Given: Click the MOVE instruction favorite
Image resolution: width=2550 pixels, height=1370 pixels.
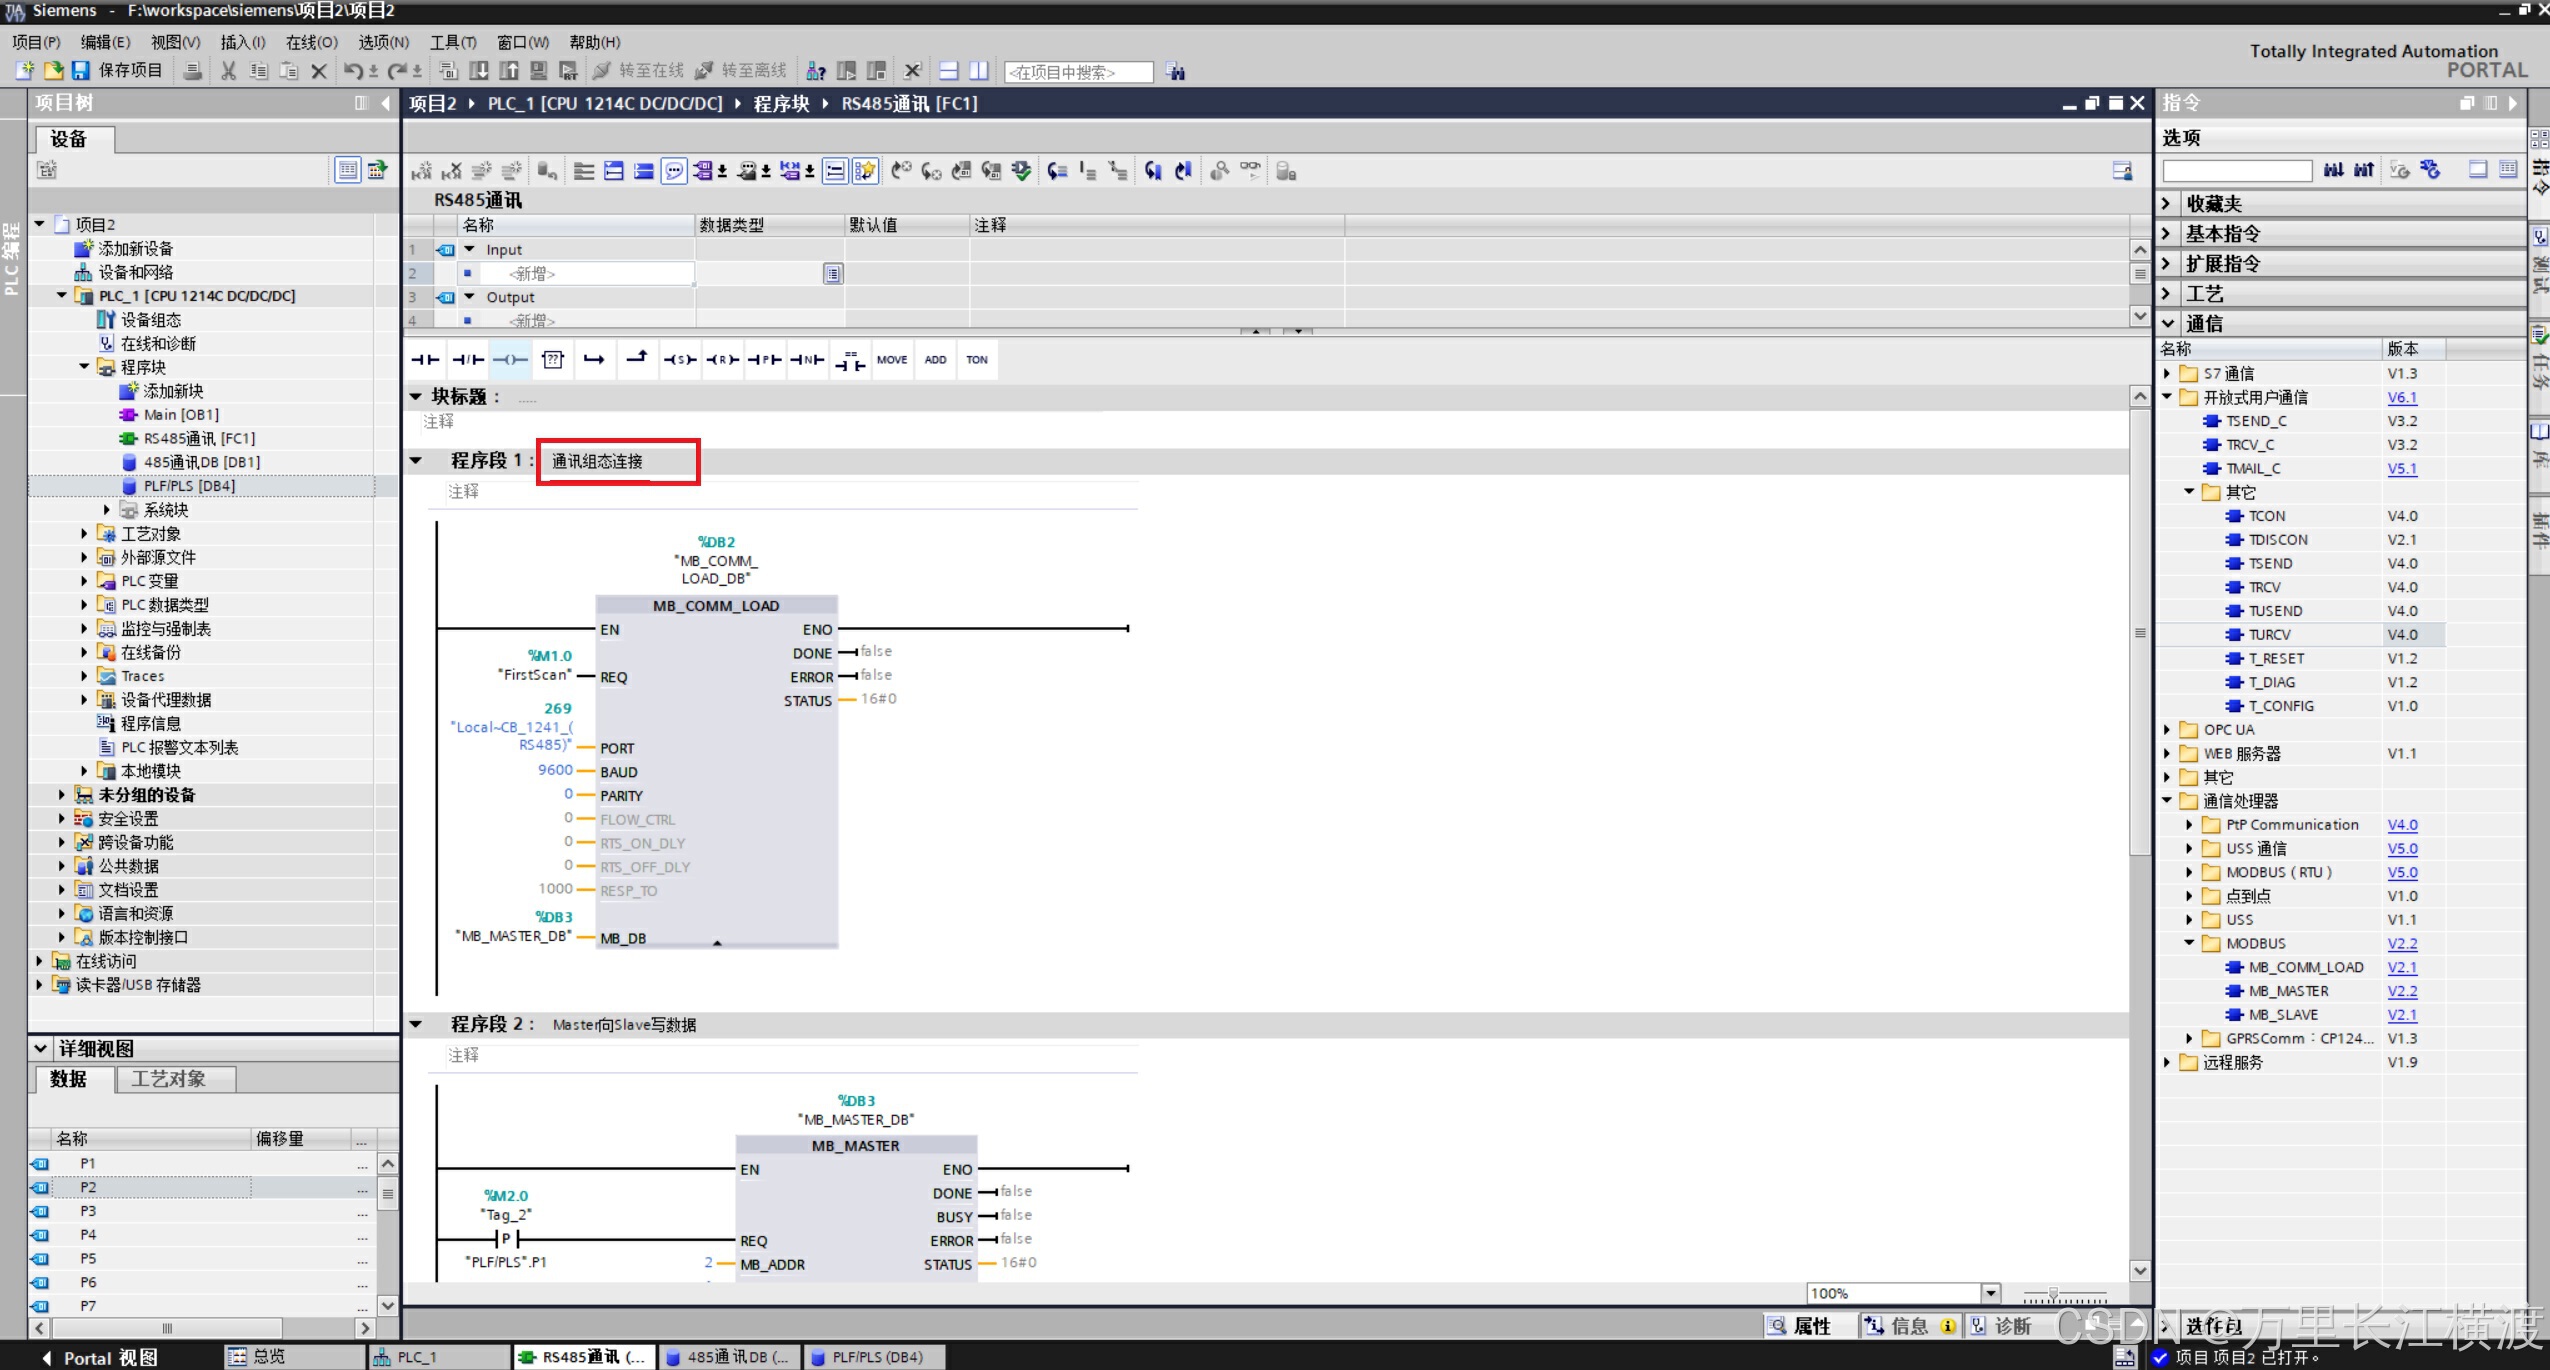Looking at the screenshot, I should coord(891,360).
